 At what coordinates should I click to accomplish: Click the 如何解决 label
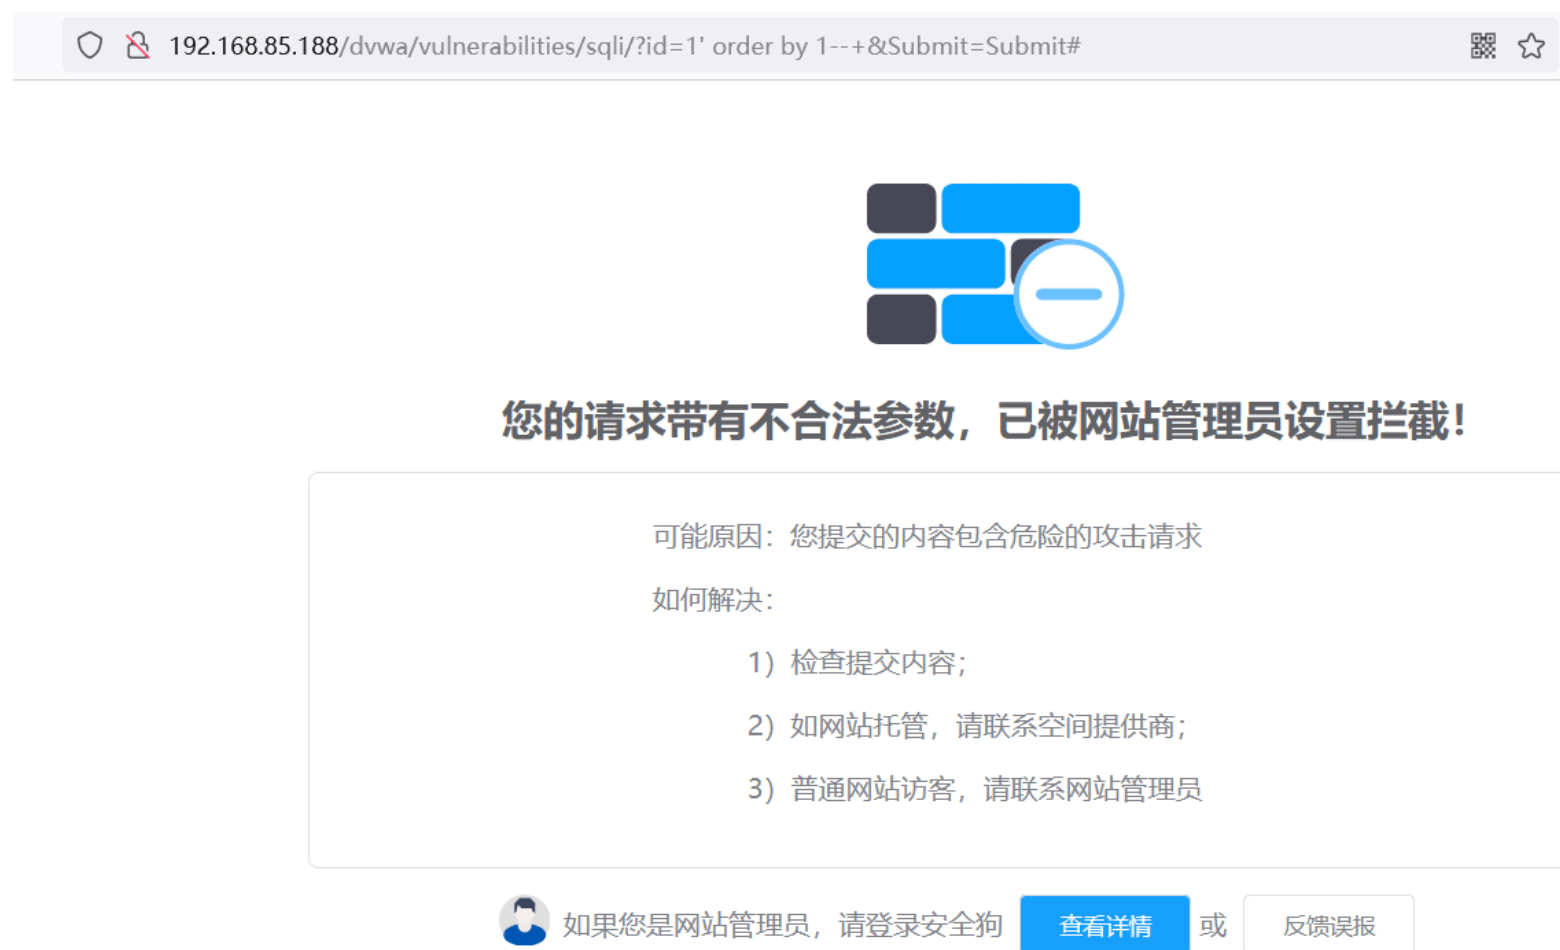(713, 600)
